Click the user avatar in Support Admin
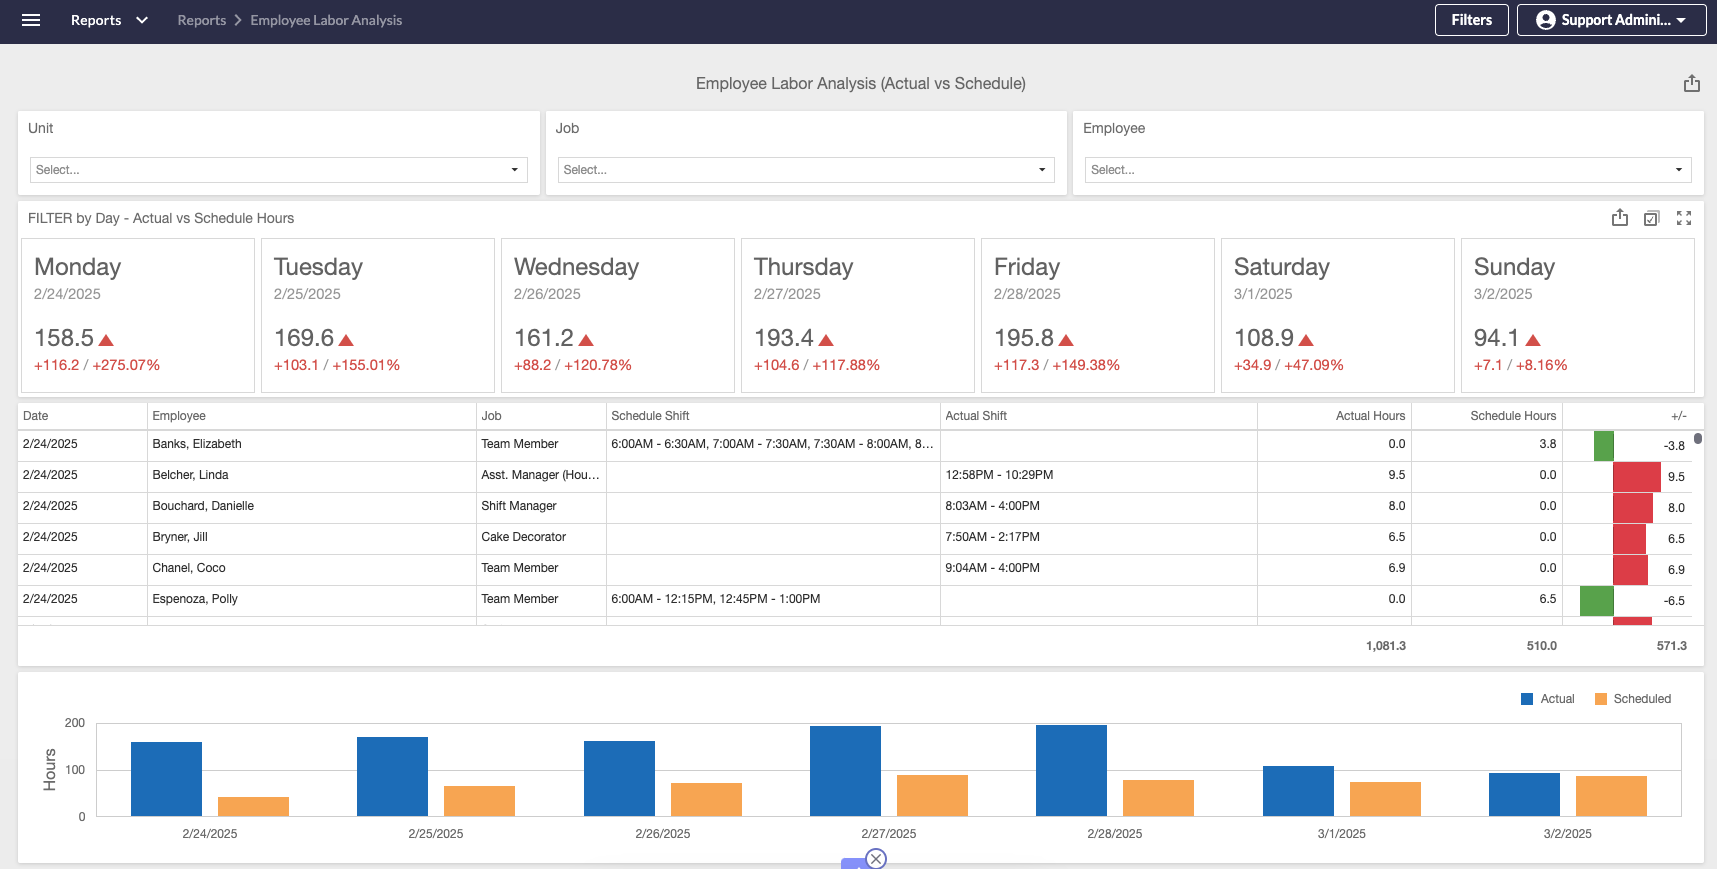Viewport: 1717px width, 869px height. (1545, 20)
